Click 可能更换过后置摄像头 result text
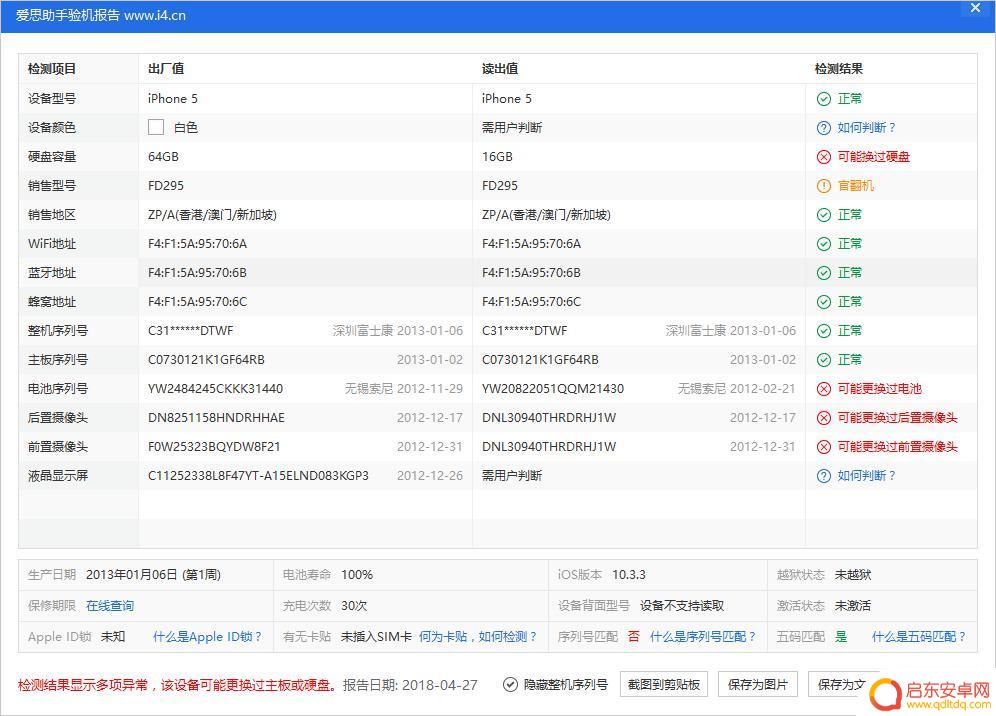The width and height of the screenshot is (996, 716). (x=897, y=418)
